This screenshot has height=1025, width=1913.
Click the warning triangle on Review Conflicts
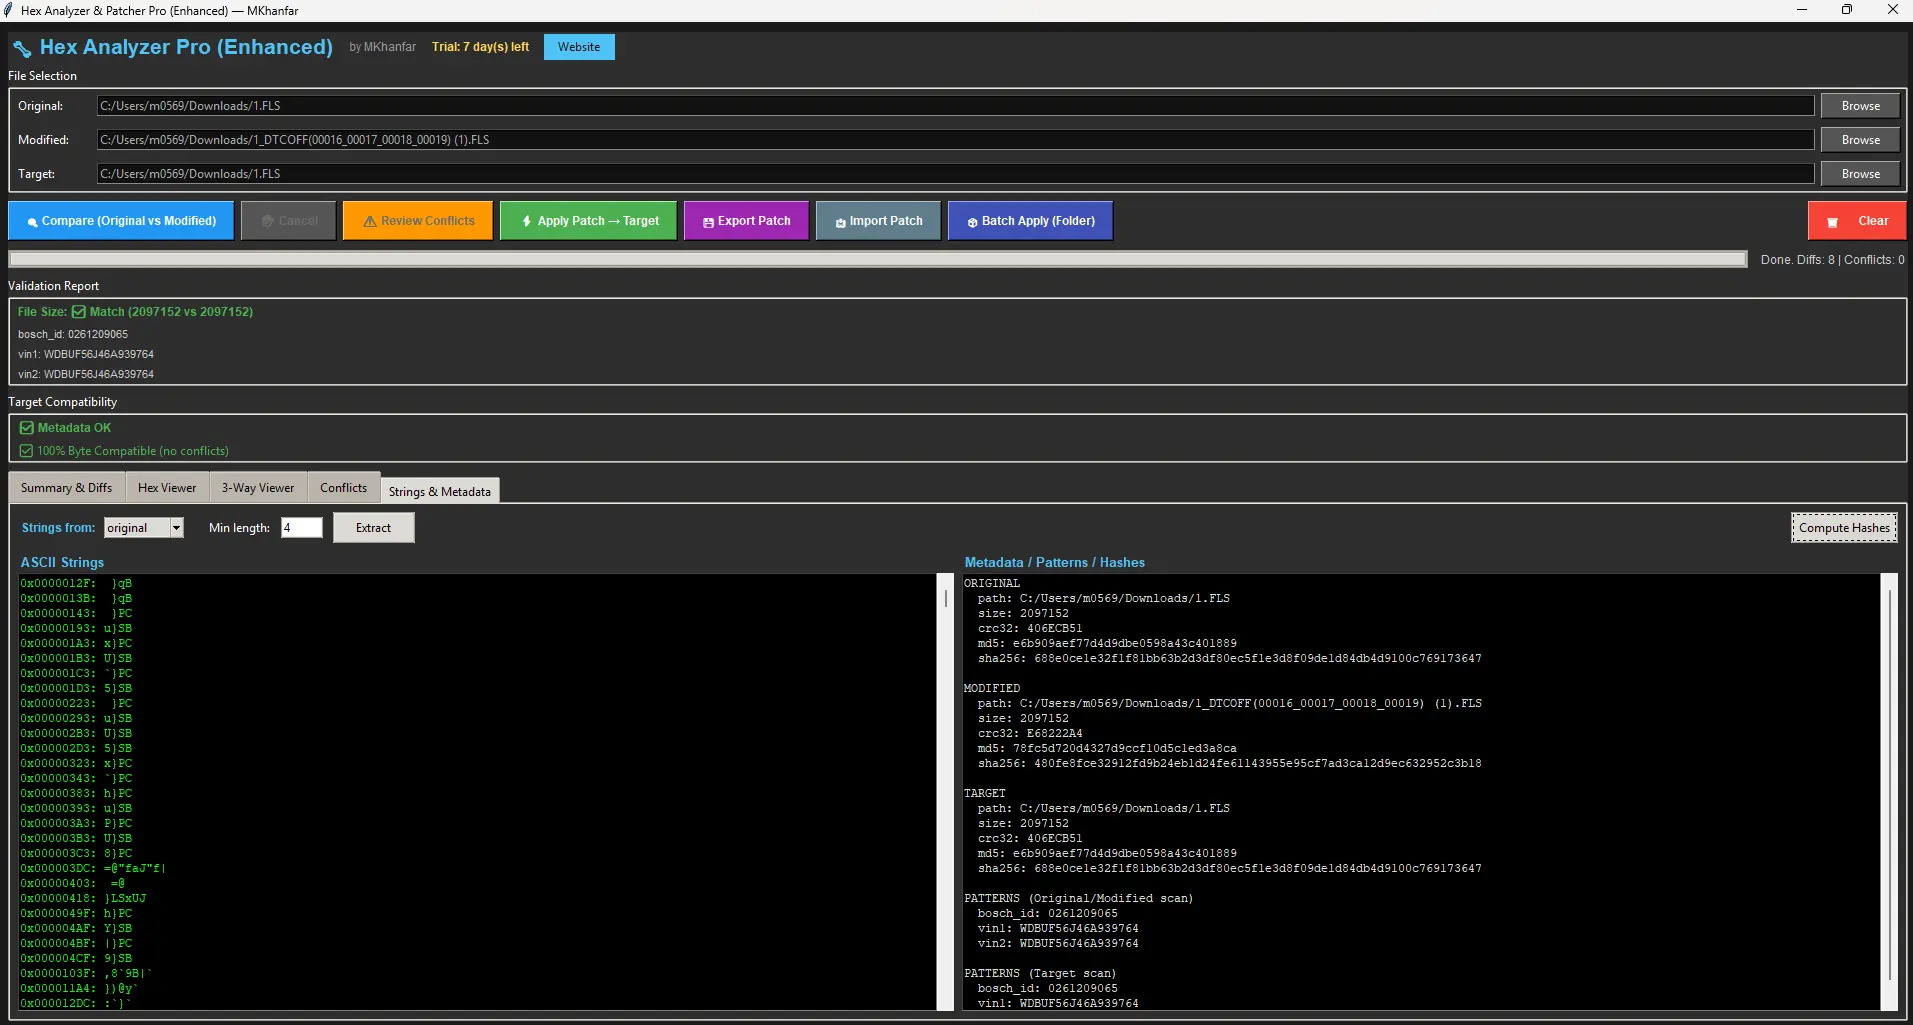368,220
